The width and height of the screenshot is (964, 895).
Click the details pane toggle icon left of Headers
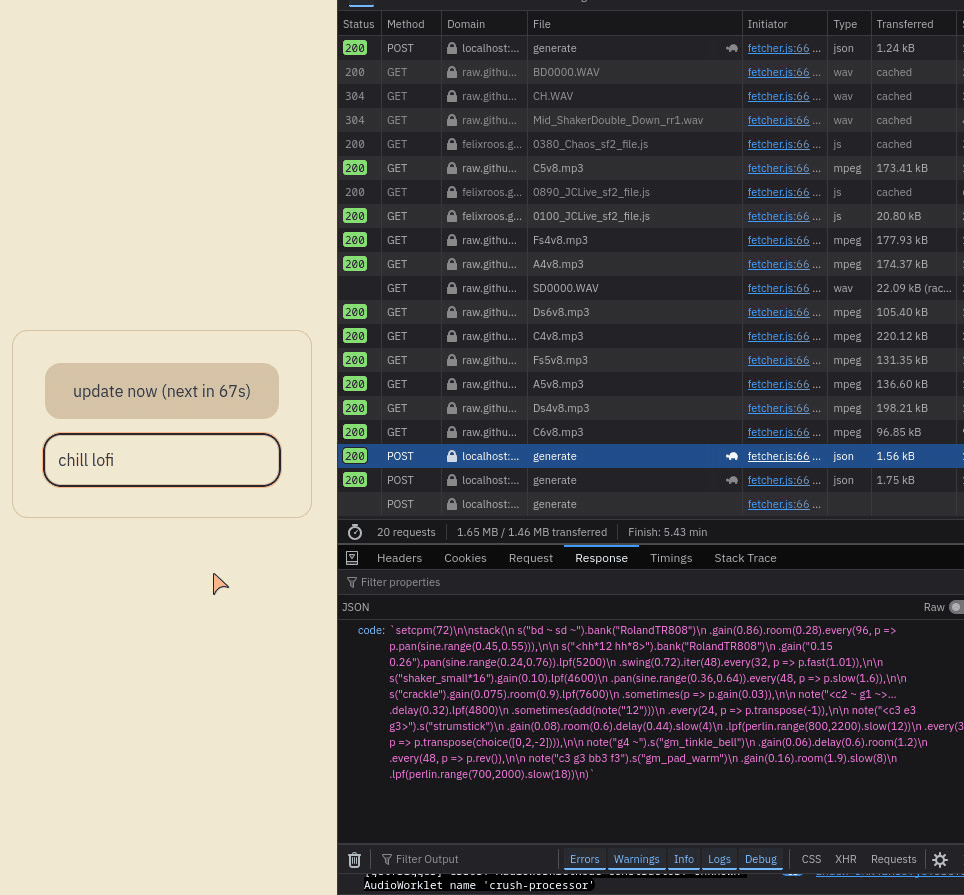352,558
